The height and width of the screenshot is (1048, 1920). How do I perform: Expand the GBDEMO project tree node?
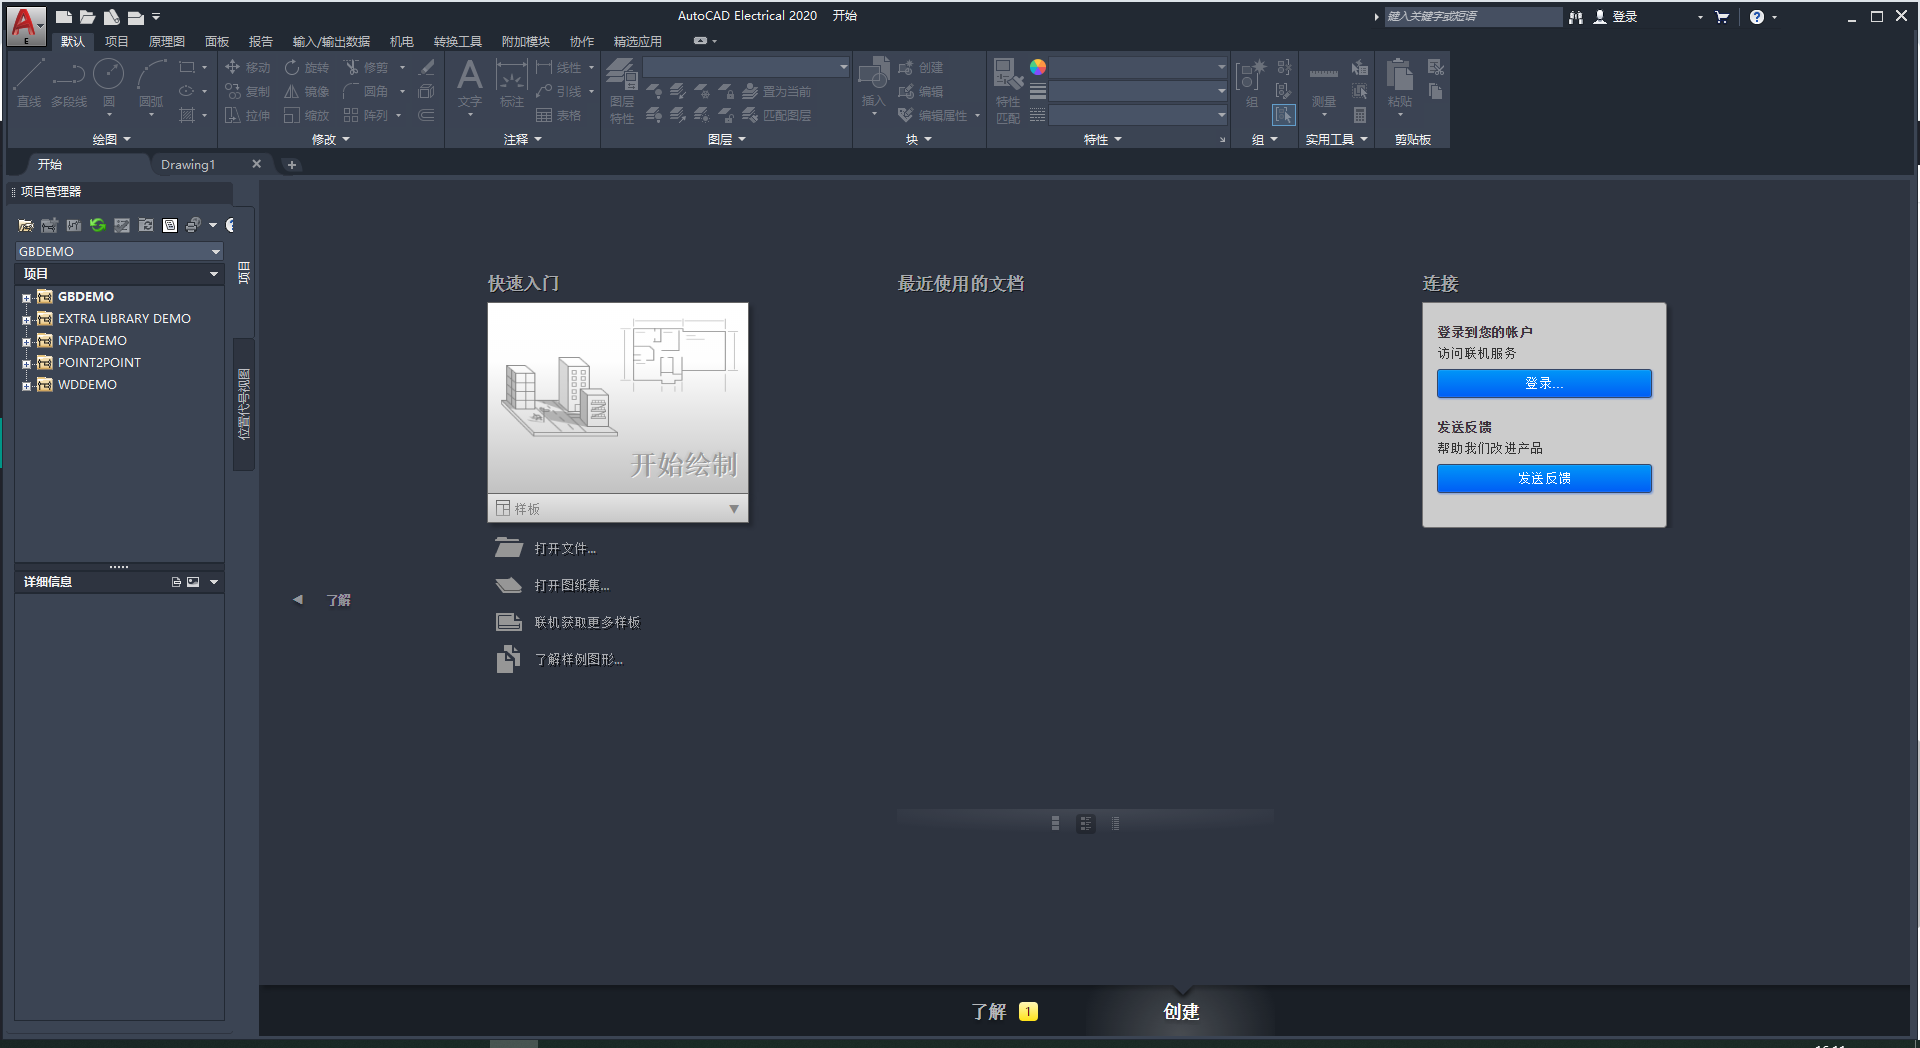tap(26, 297)
